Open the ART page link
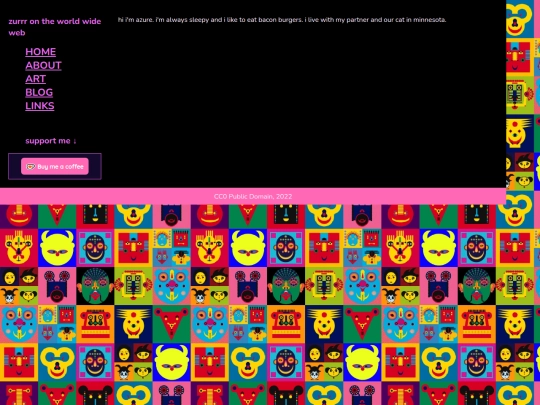Viewport: 540px width, 405px height. tap(35, 79)
